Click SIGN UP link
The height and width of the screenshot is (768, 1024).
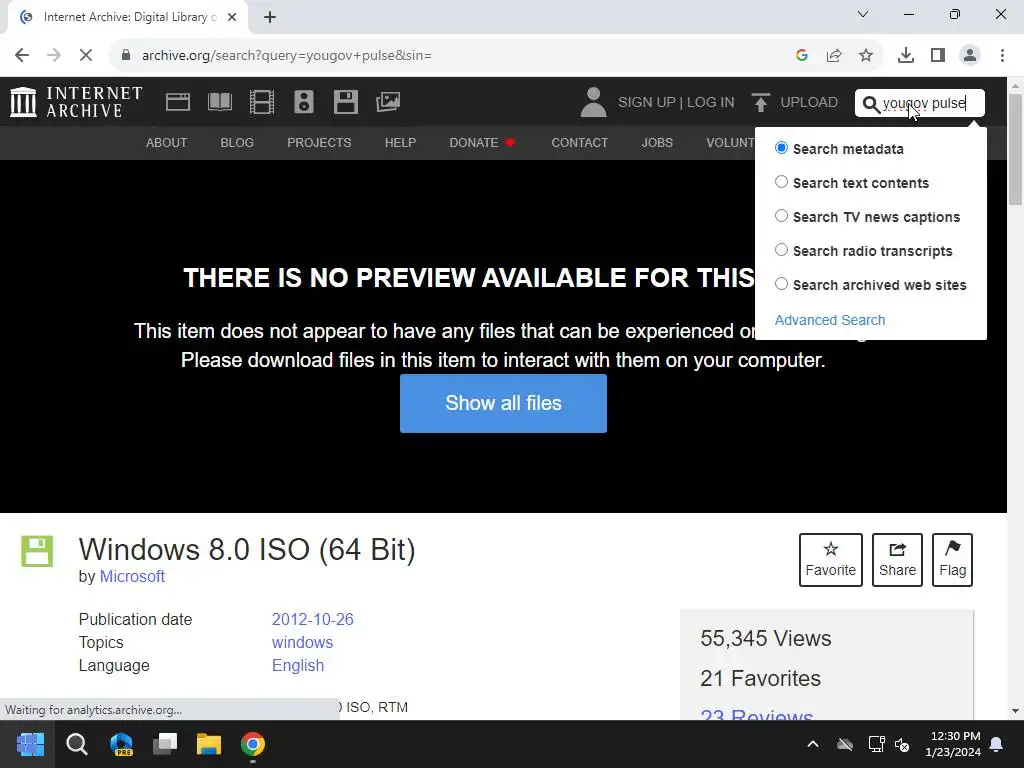pos(647,103)
